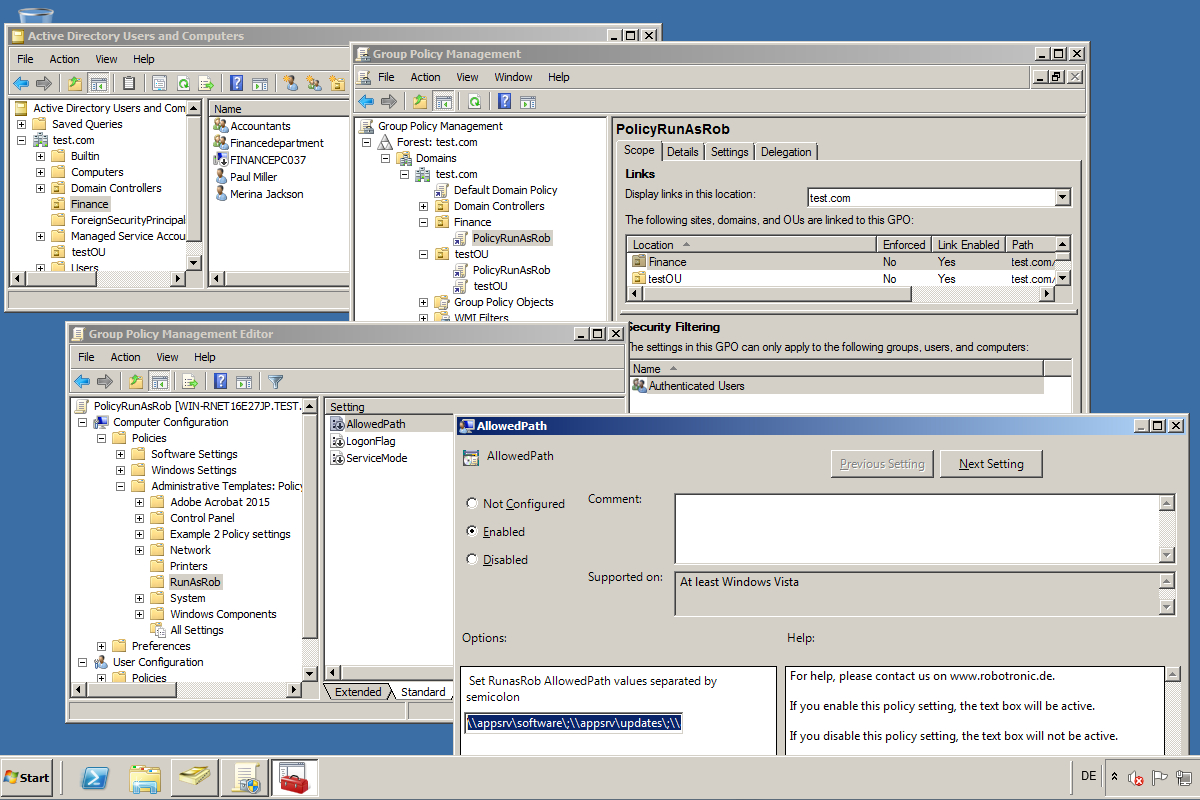This screenshot has width=1200, height=800.
Task: Open the Help icon in Group Policy Management Editor
Action: pyautogui.click(x=219, y=381)
